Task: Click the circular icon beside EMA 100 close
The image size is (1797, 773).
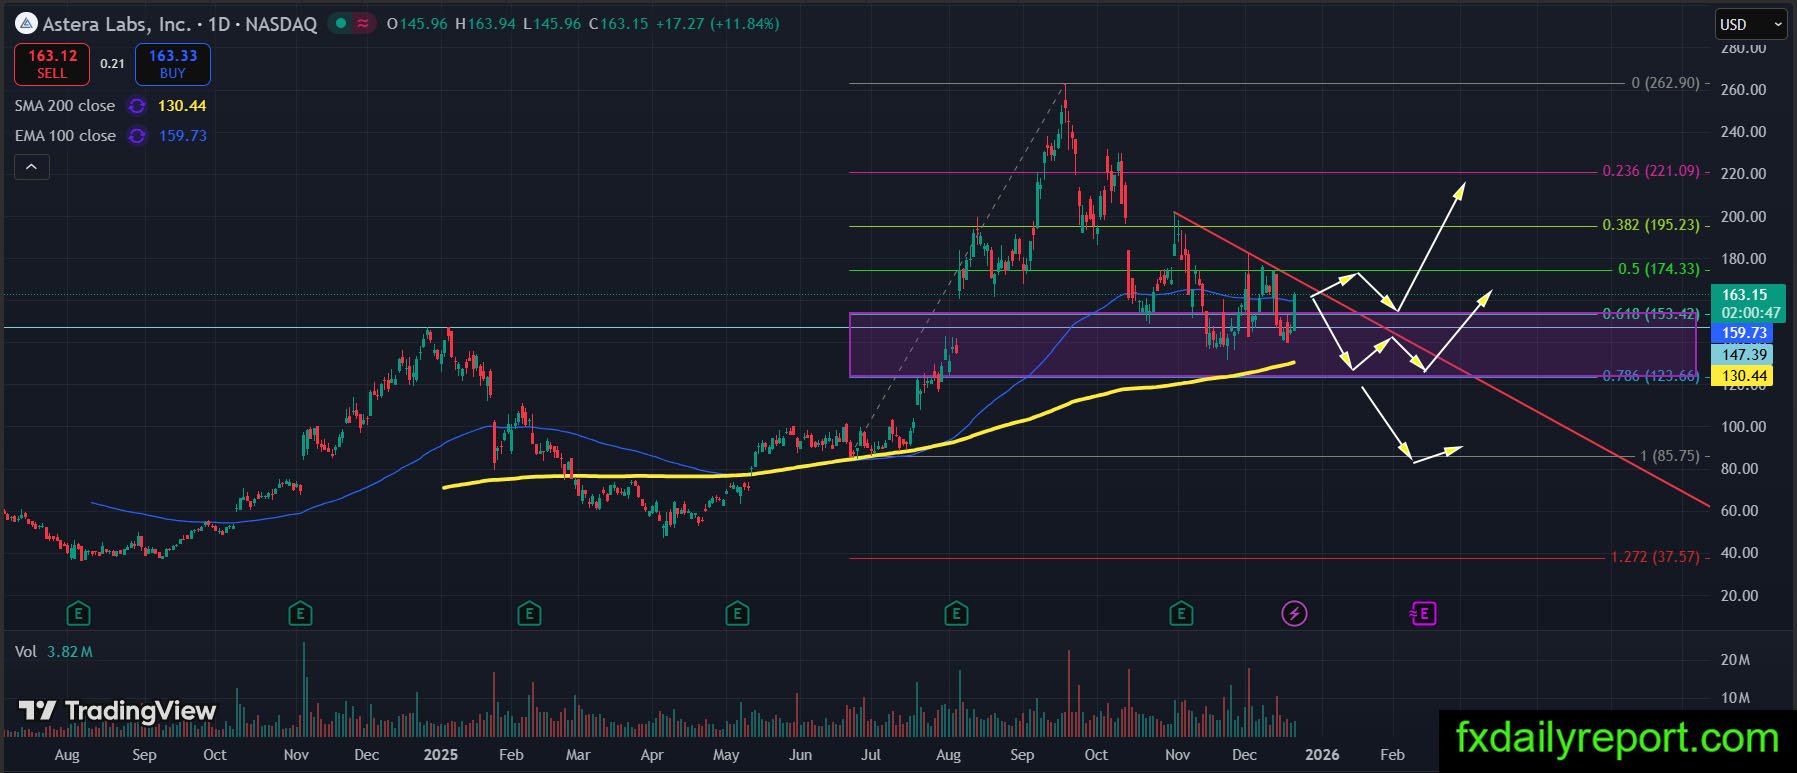Action: 137,136
